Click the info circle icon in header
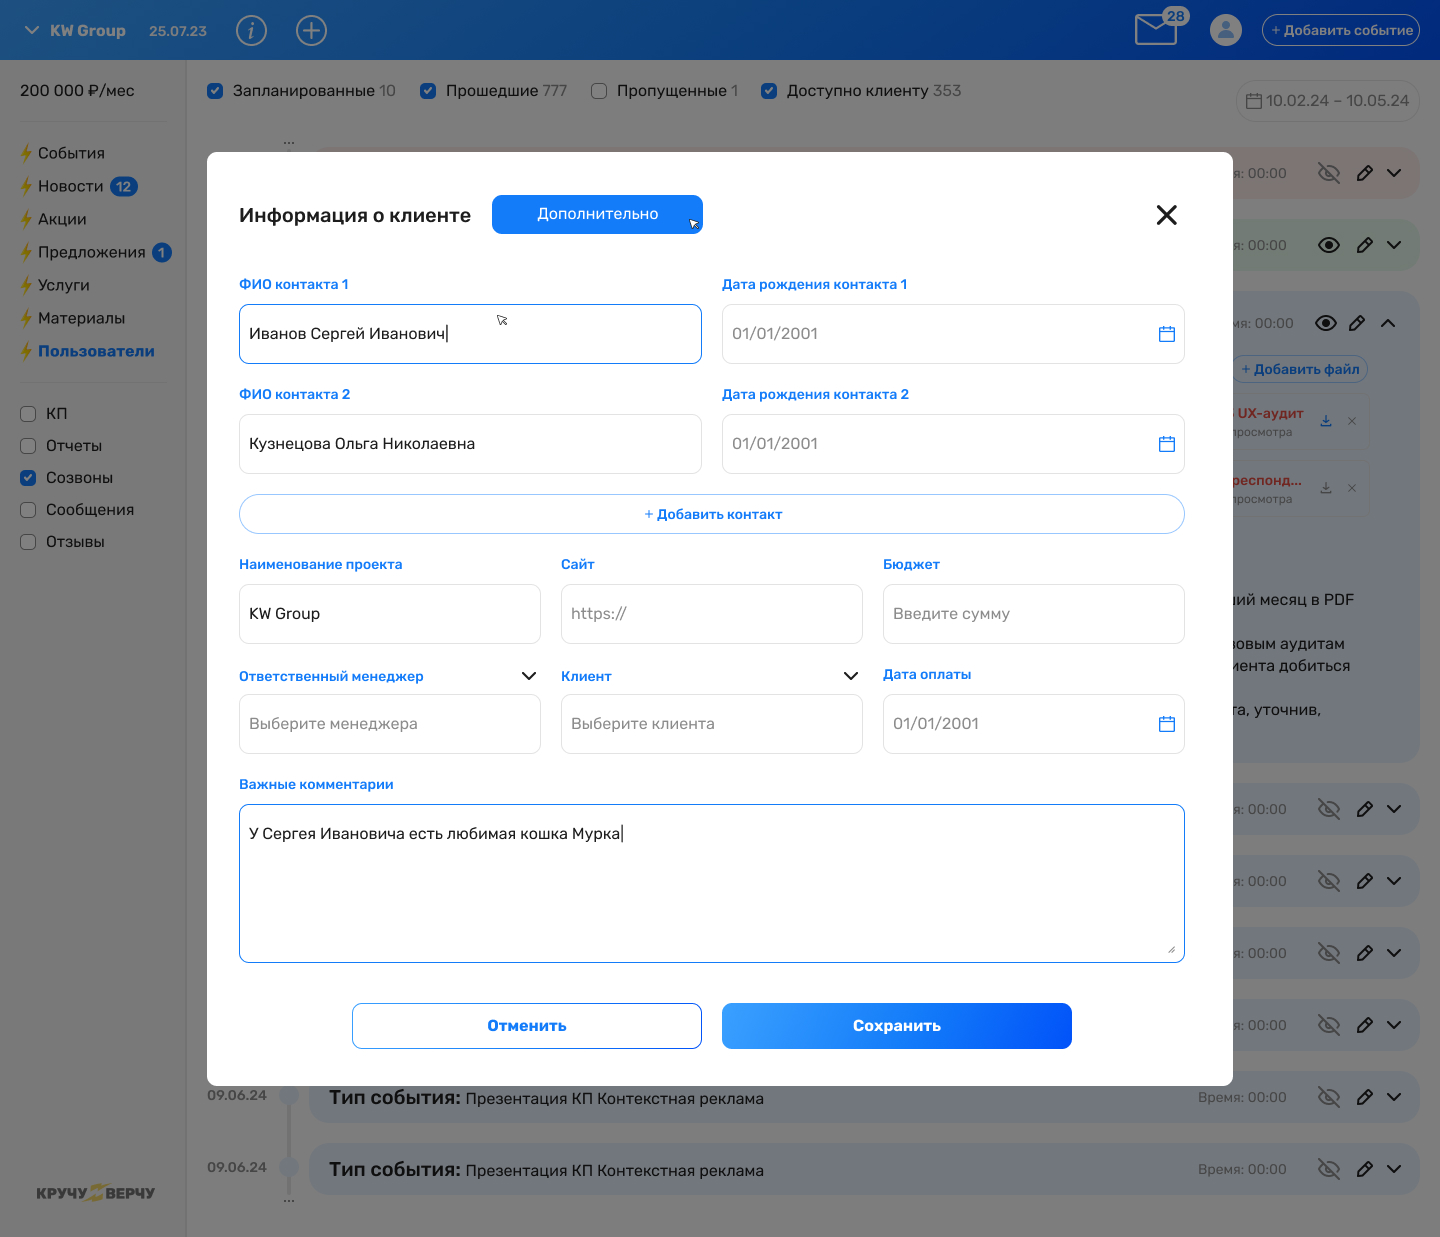Screen dimensions: 1440x1237 [251, 31]
